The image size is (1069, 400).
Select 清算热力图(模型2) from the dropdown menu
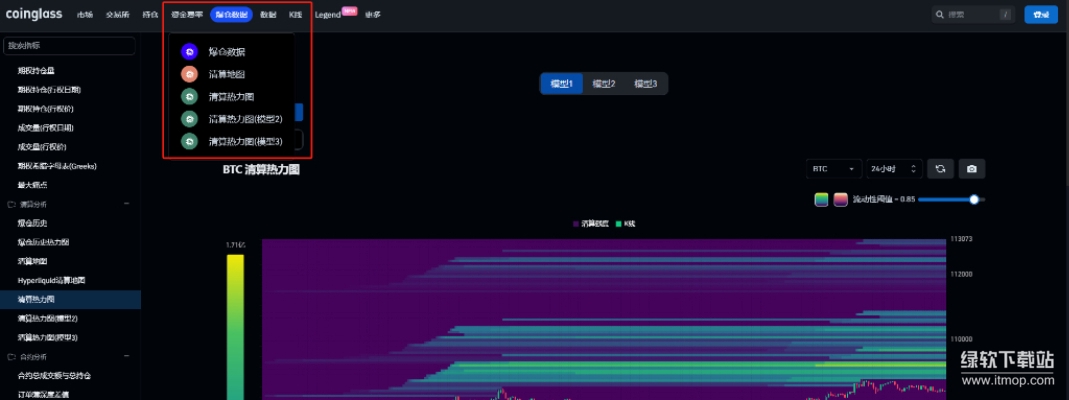pyautogui.click(x=238, y=119)
